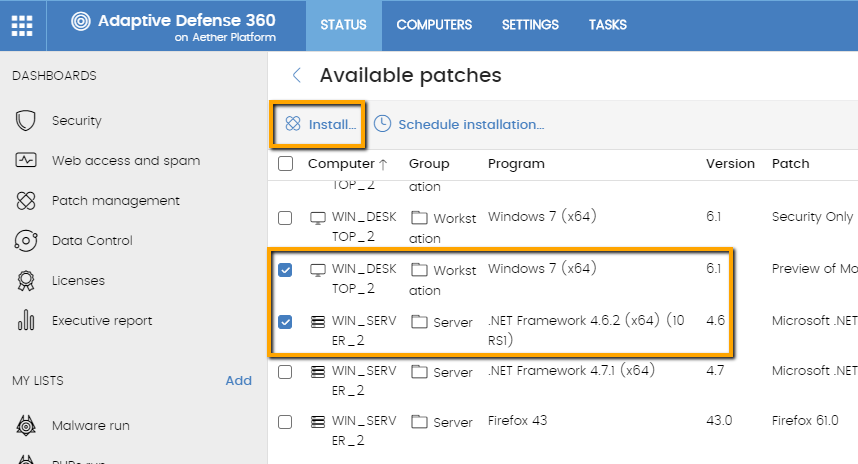Click desktop icon in Preview of Mo row
The height and width of the screenshot is (464, 858).
[x=317, y=270]
